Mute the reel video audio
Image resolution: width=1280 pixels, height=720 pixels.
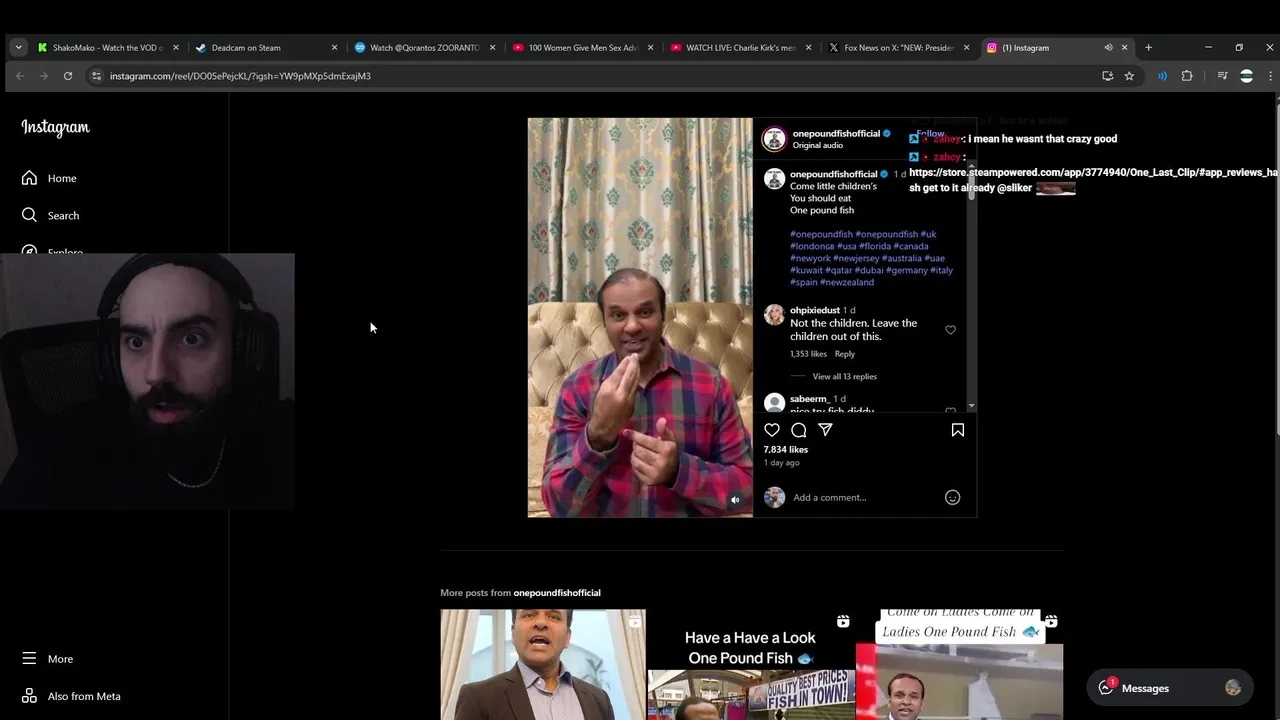coord(735,500)
